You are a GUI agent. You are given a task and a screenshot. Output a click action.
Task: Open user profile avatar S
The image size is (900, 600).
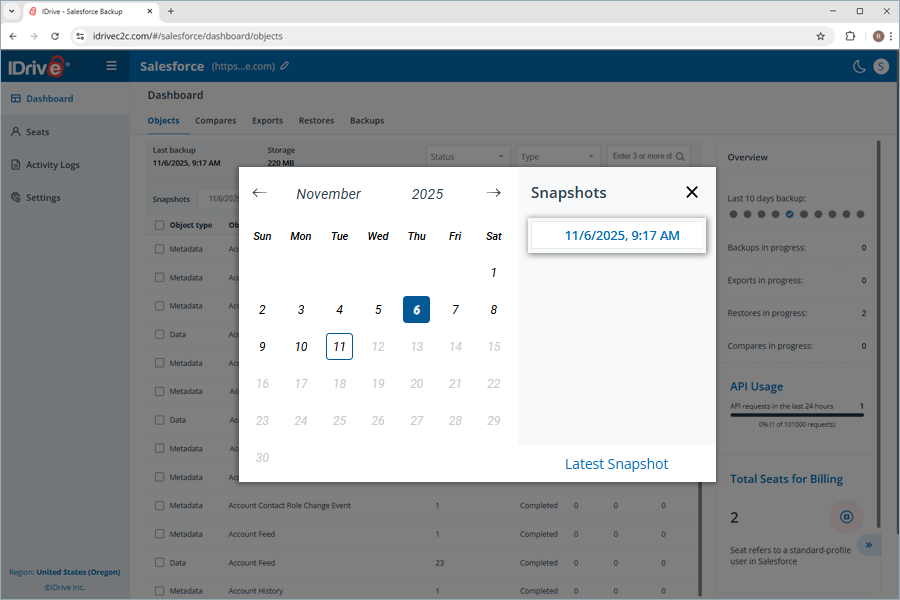click(880, 67)
